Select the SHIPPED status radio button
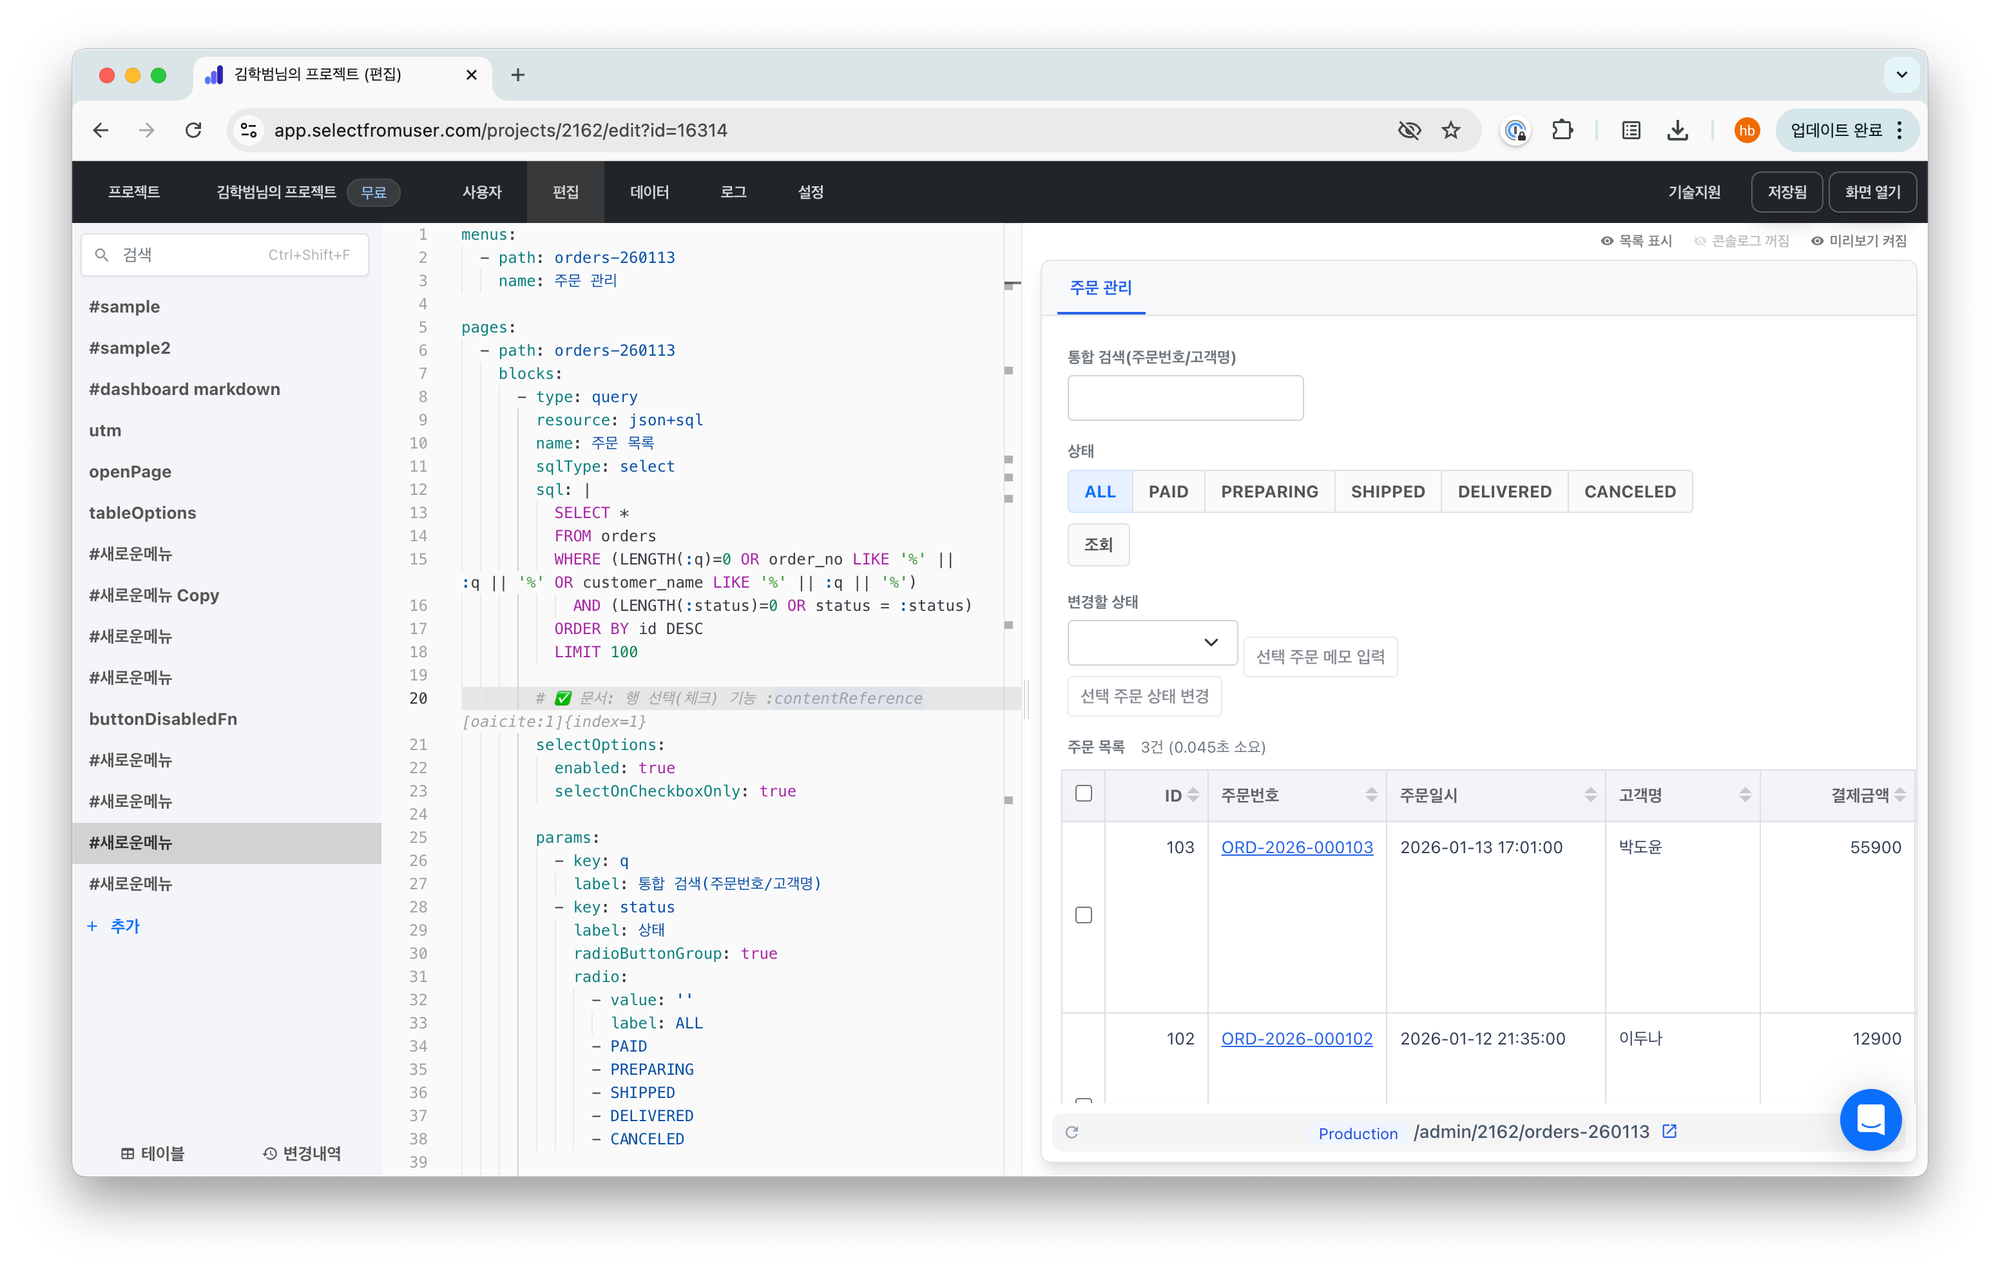Screen dimensions: 2000x1272 click(x=1387, y=491)
